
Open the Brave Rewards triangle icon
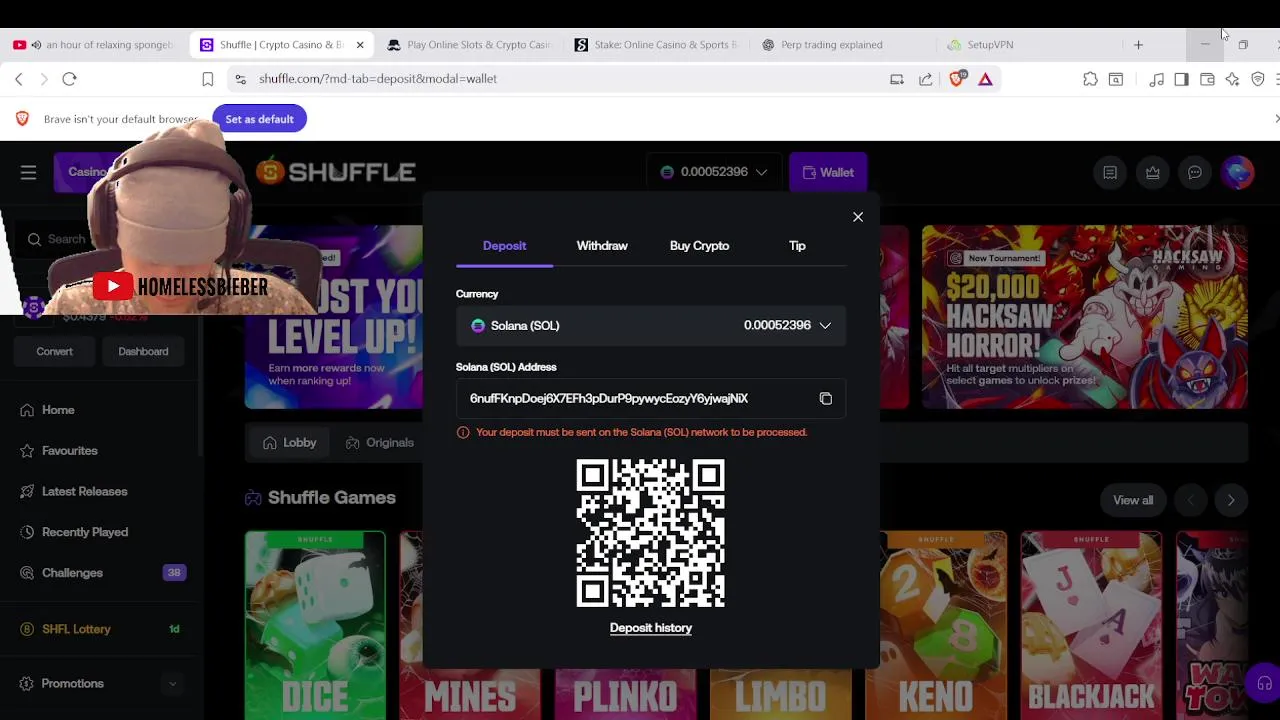click(x=985, y=79)
